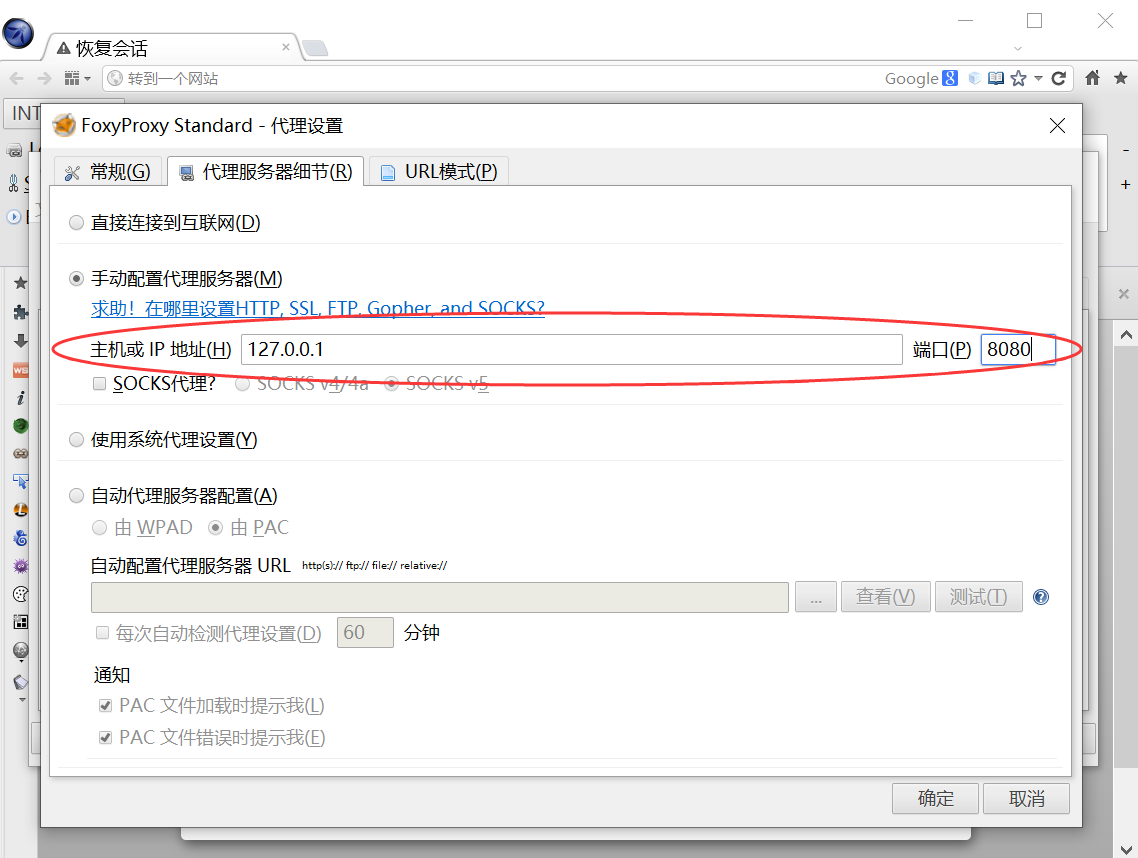The image size is (1138, 858).
Task: Click the browser forward arrow
Action: [44, 78]
